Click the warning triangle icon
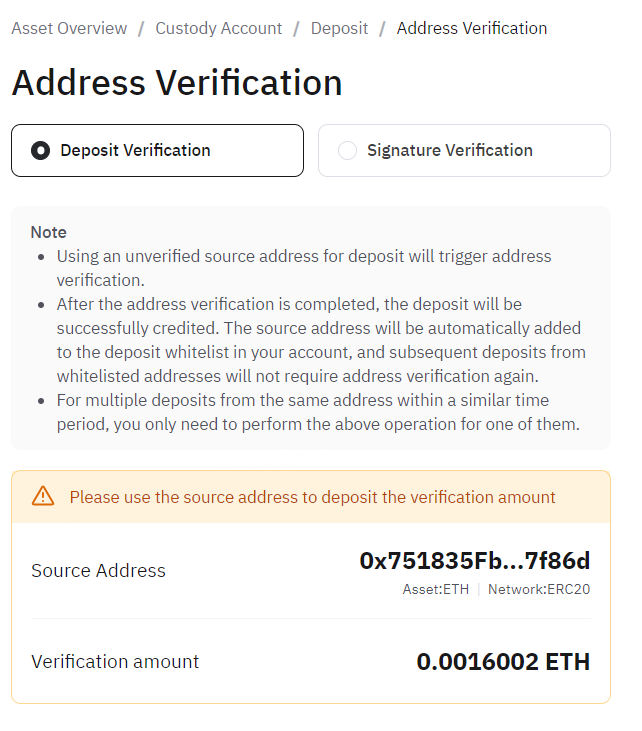642x731 pixels. tap(43, 496)
